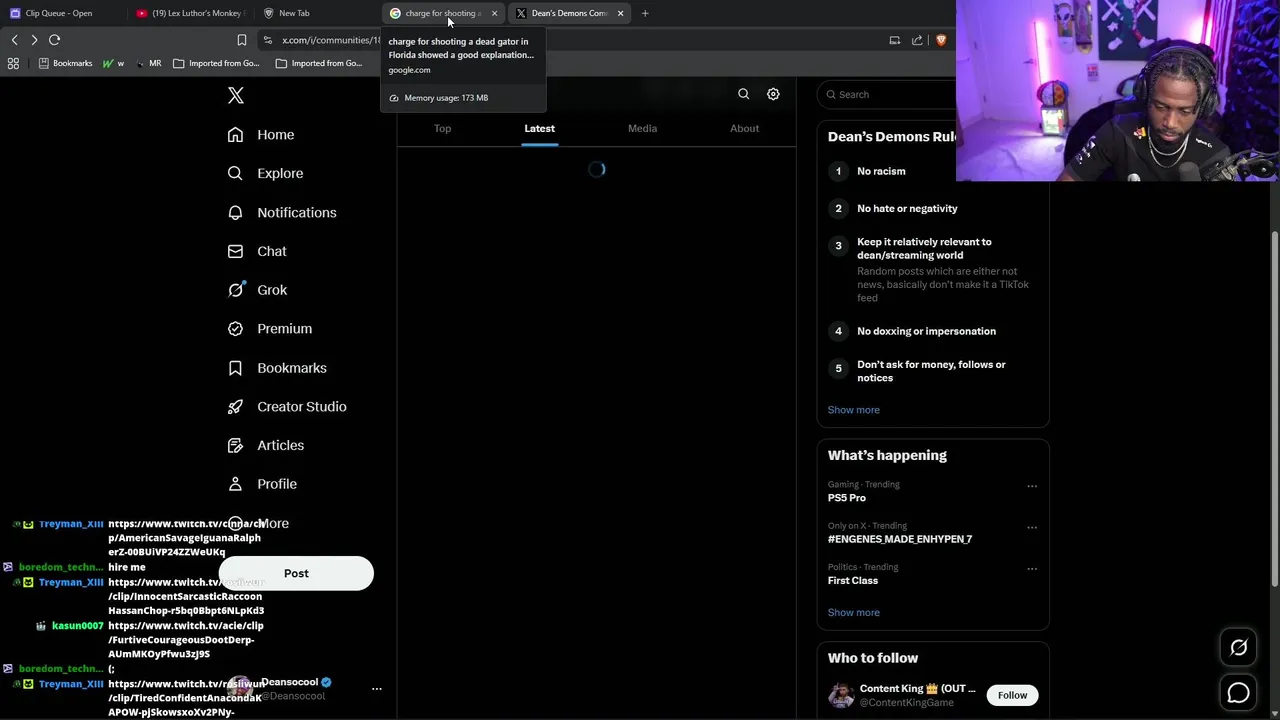This screenshot has height=720, width=1280.
Task: Open options for First Class trend
Action: point(1032,568)
